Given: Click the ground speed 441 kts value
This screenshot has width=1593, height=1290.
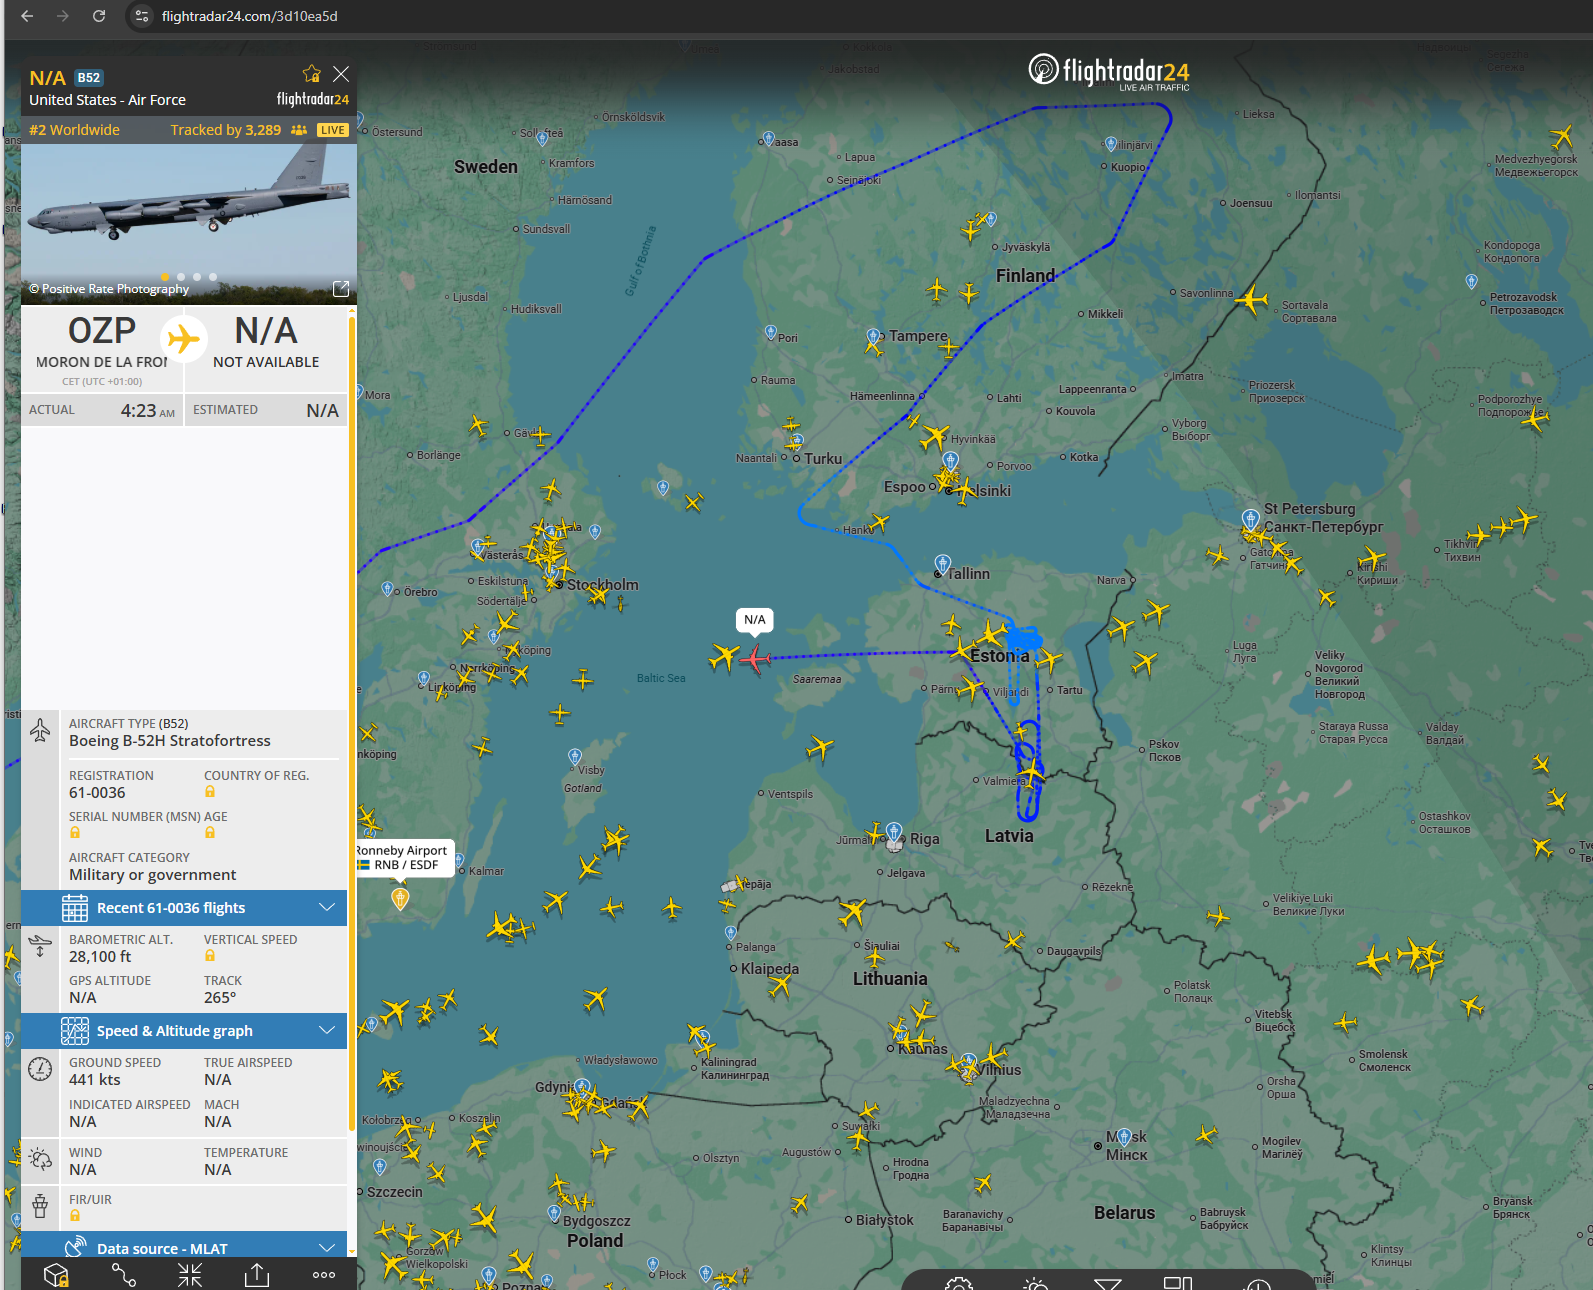Looking at the screenshot, I should pos(95,1080).
